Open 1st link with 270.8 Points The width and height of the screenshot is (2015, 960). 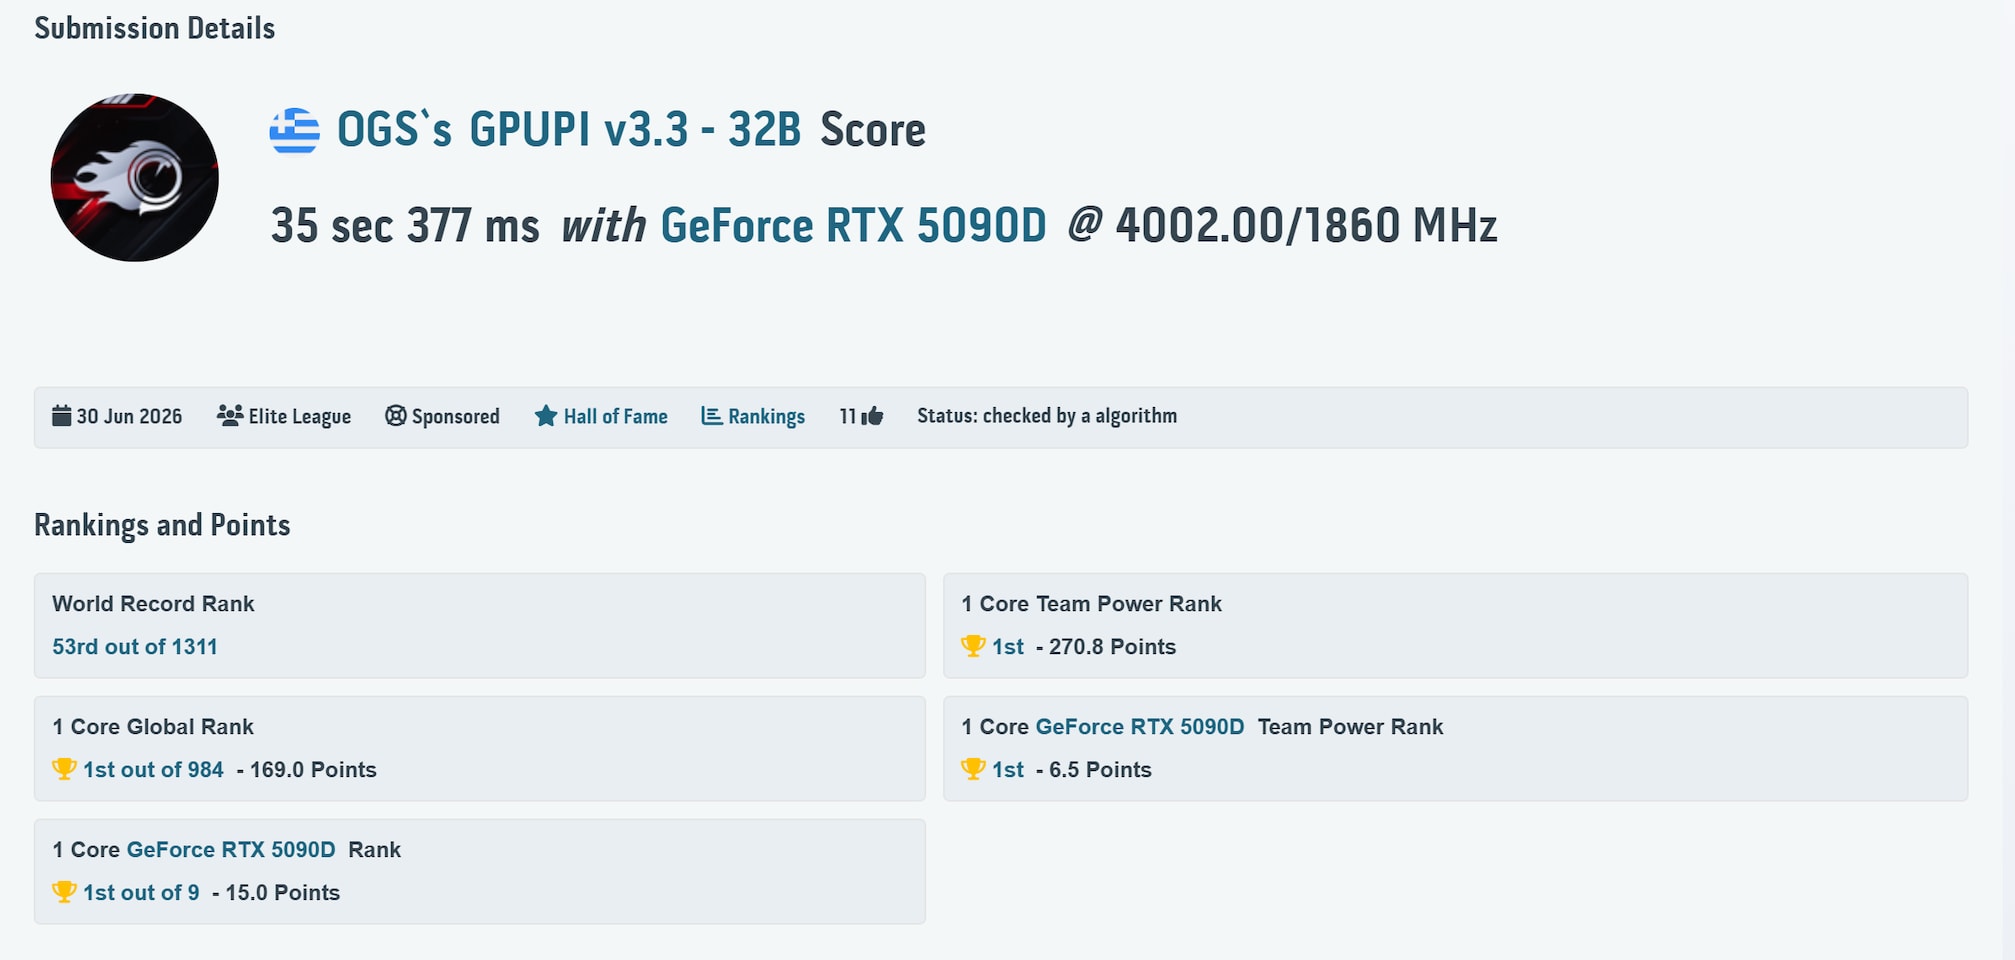pos(1008,646)
